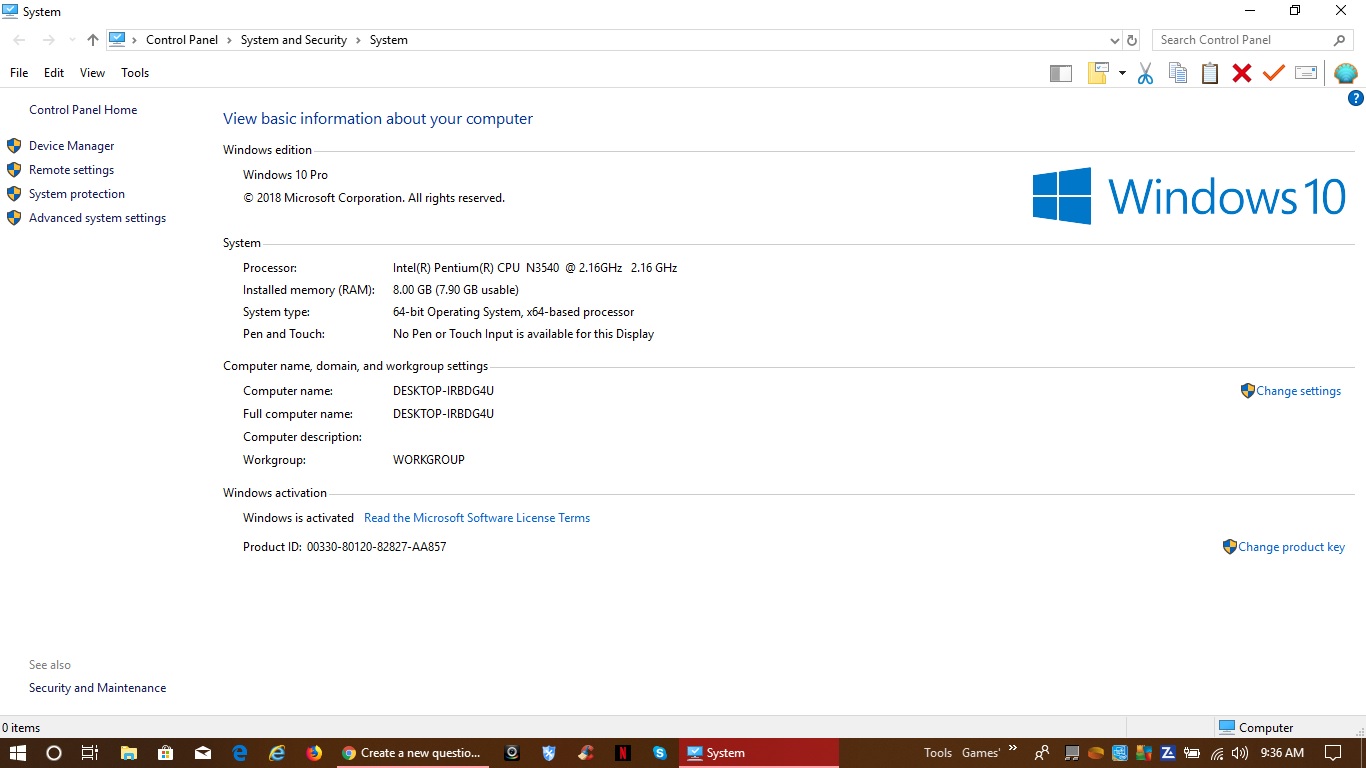The height and width of the screenshot is (768, 1366).
Task: Open the Windows Start button
Action: click(x=18, y=753)
